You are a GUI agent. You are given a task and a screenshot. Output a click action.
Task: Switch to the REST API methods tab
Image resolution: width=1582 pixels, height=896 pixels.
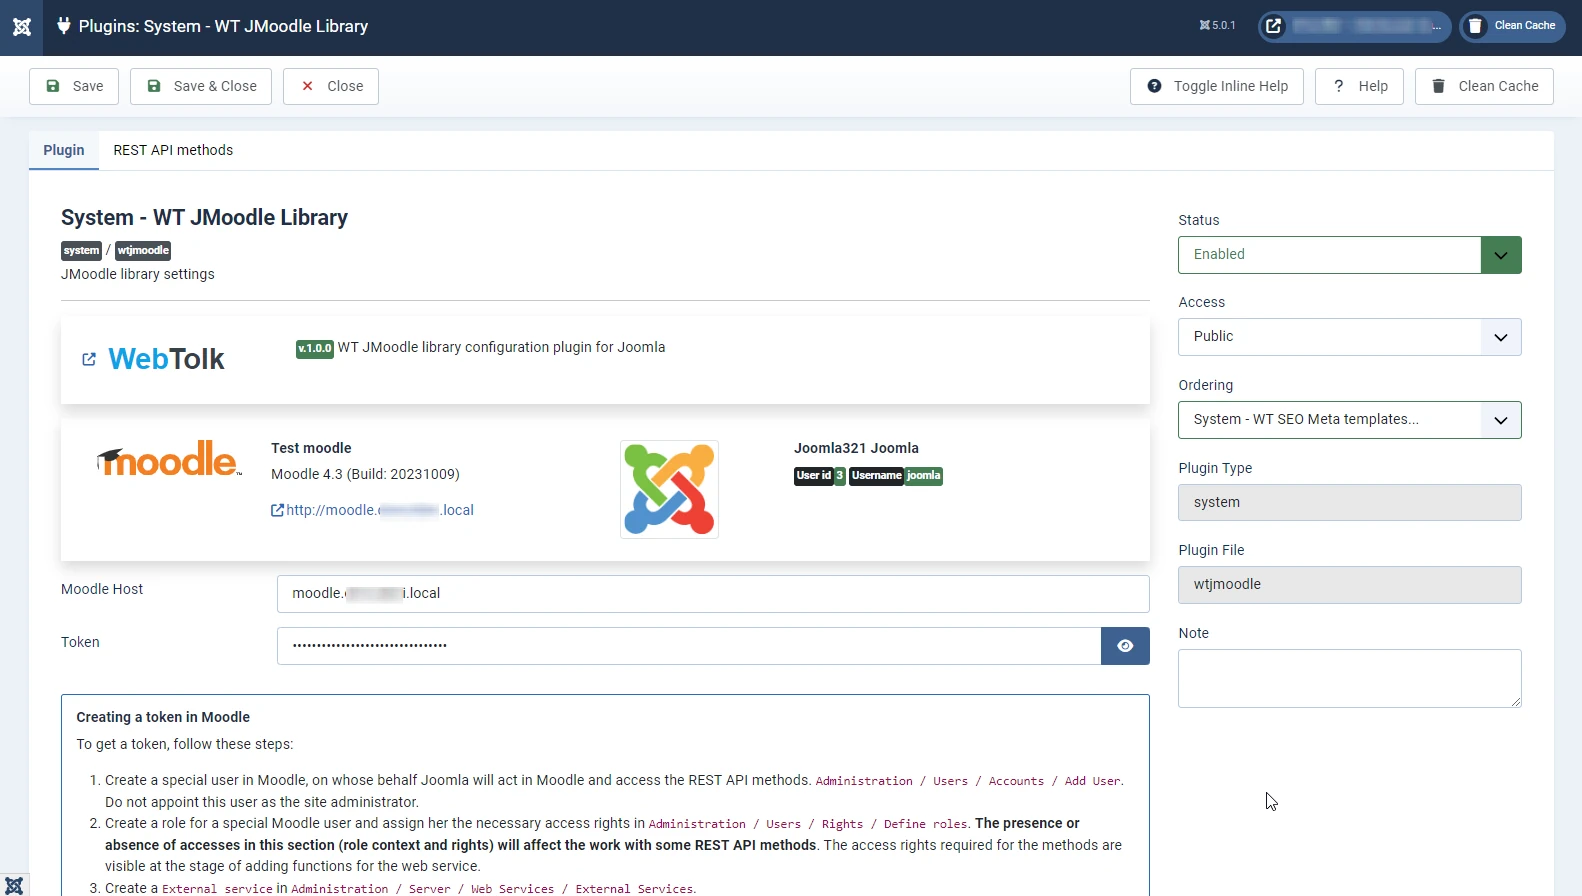(173, 150)
